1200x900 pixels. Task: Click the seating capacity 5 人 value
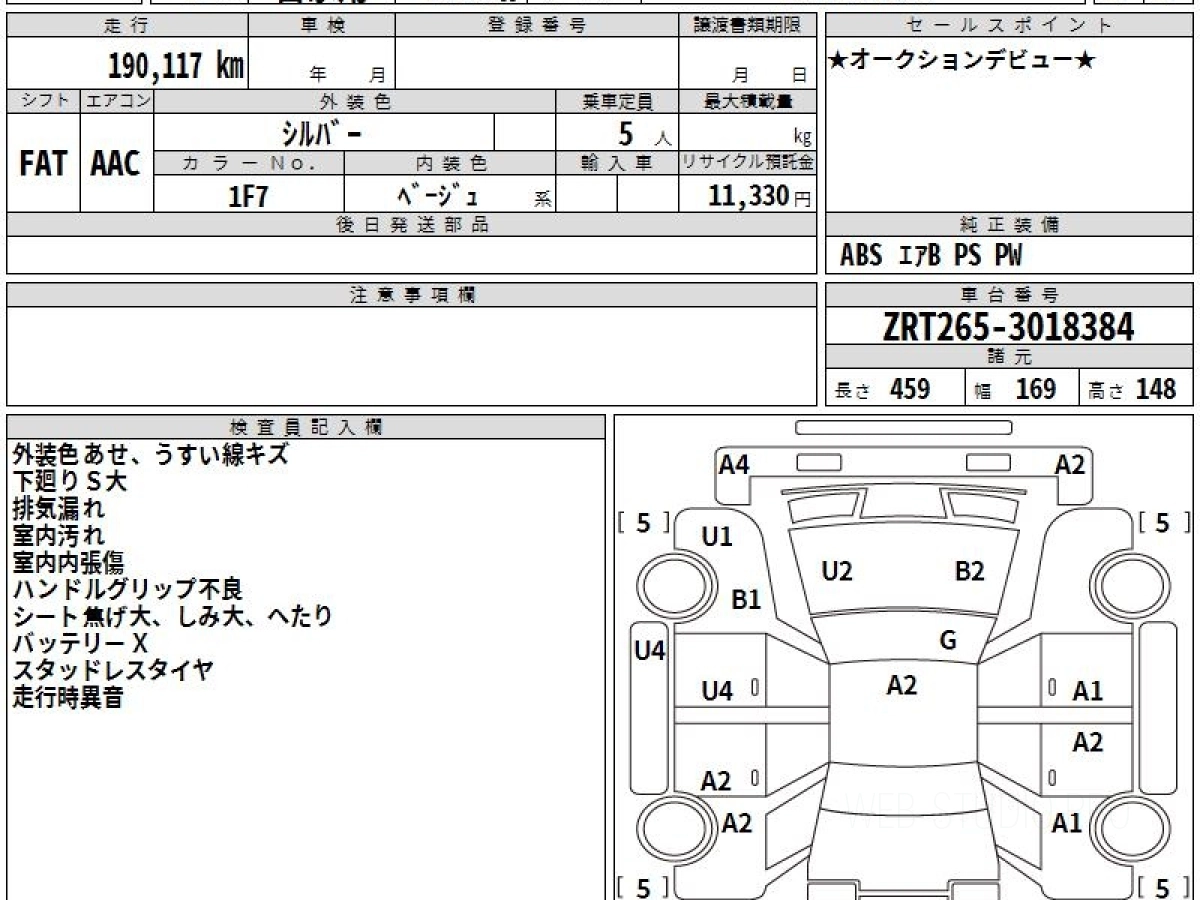pyautogui.click(x=643, y=134)
